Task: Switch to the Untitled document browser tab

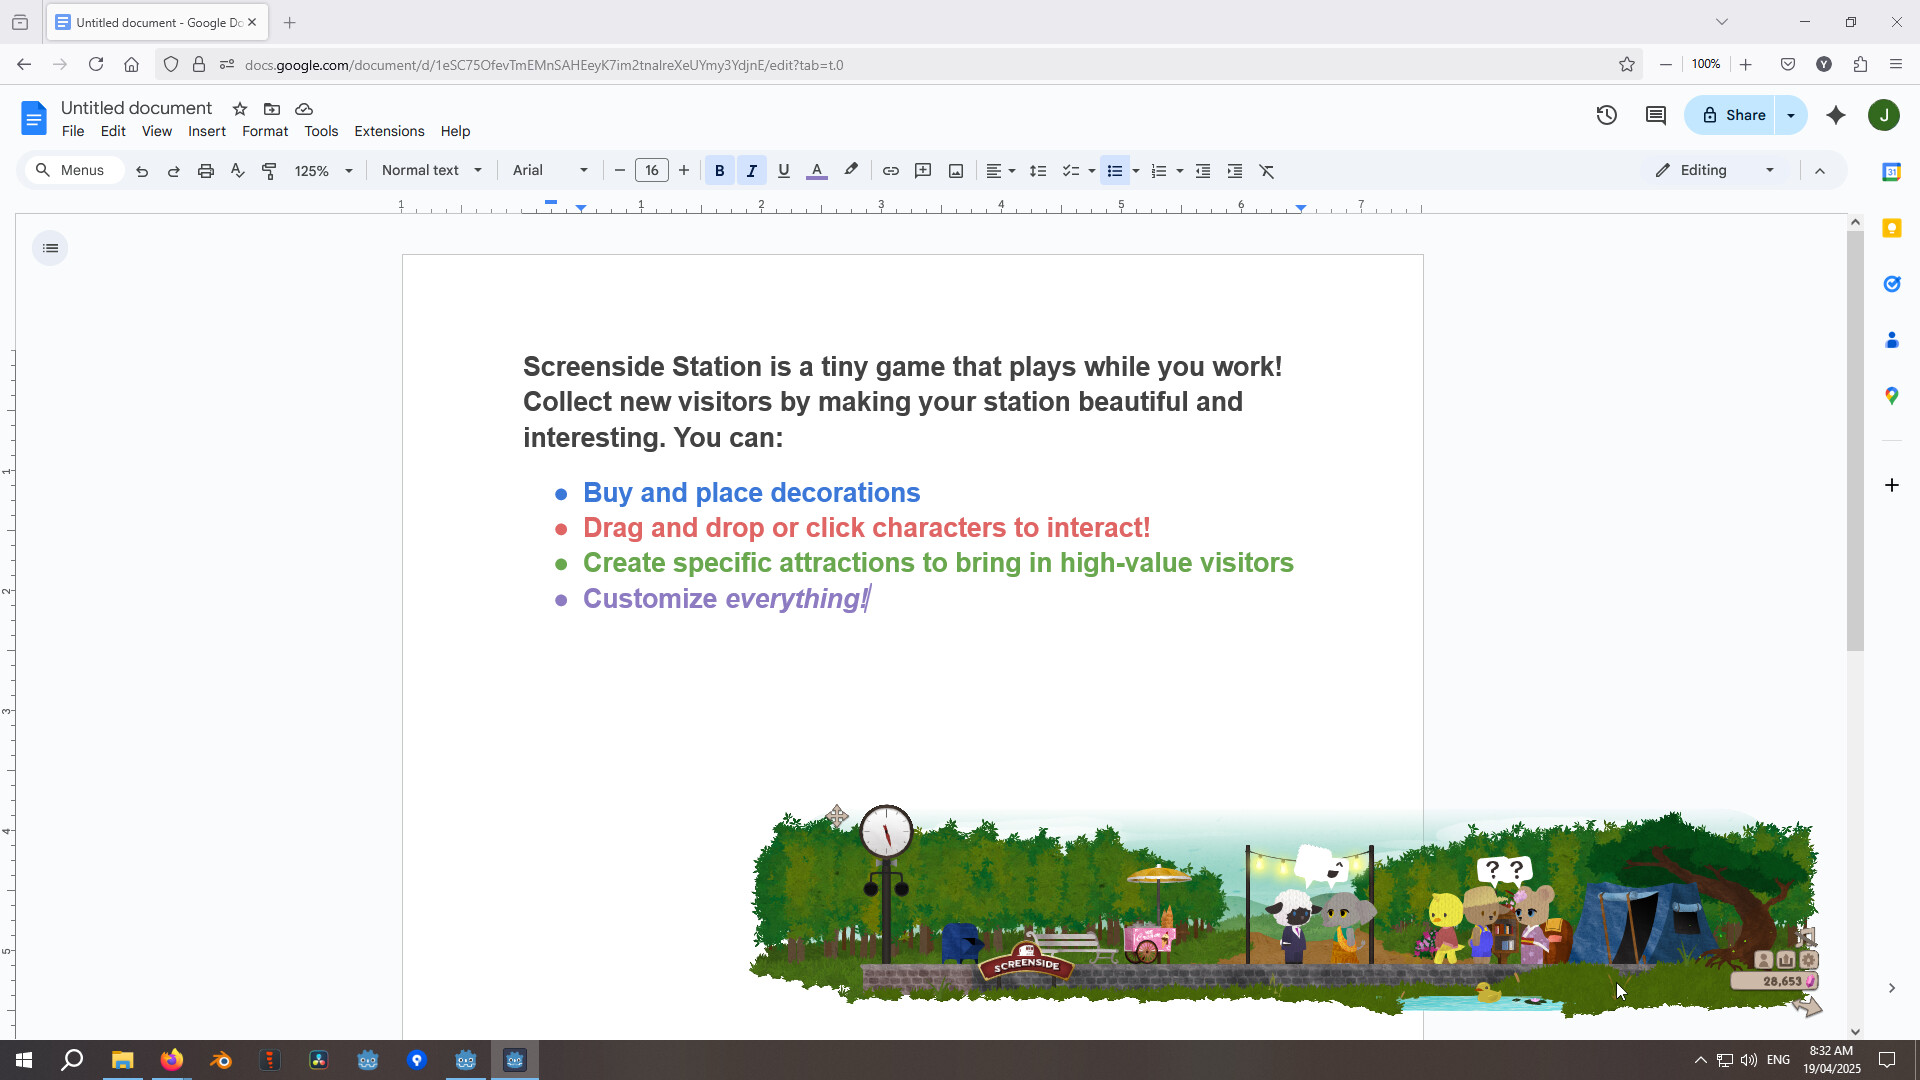Action: [x=150, y=21]
